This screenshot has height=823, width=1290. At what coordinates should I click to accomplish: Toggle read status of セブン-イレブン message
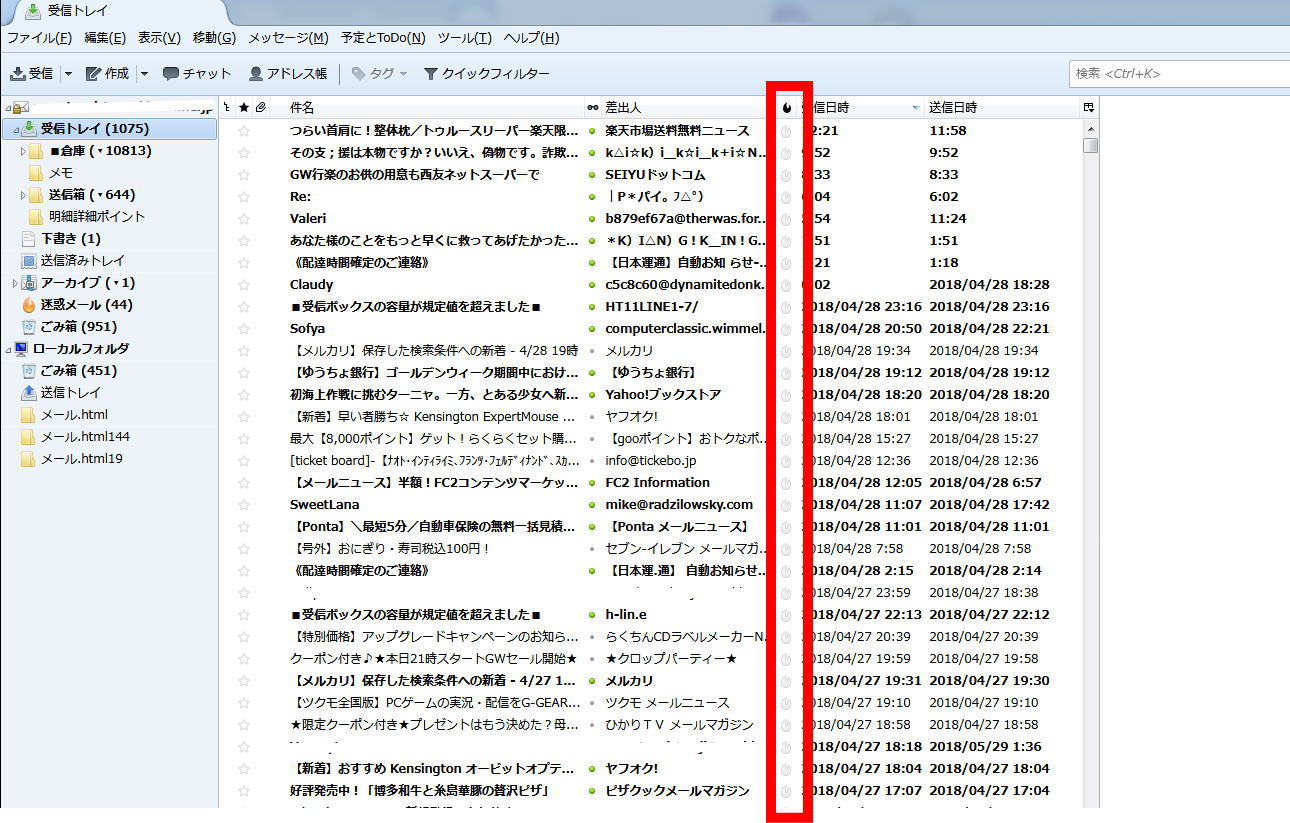(592, 548)
